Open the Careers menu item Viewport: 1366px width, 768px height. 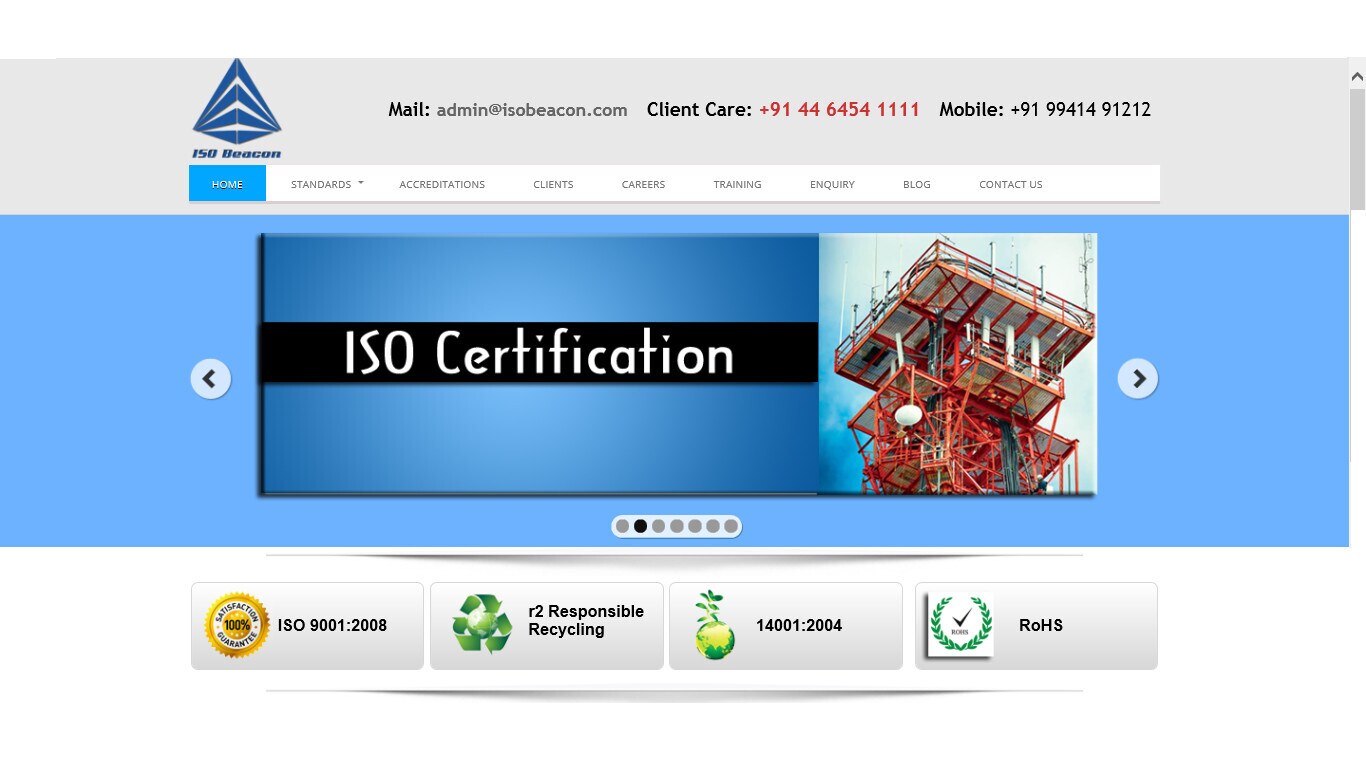tap(643, 184)
